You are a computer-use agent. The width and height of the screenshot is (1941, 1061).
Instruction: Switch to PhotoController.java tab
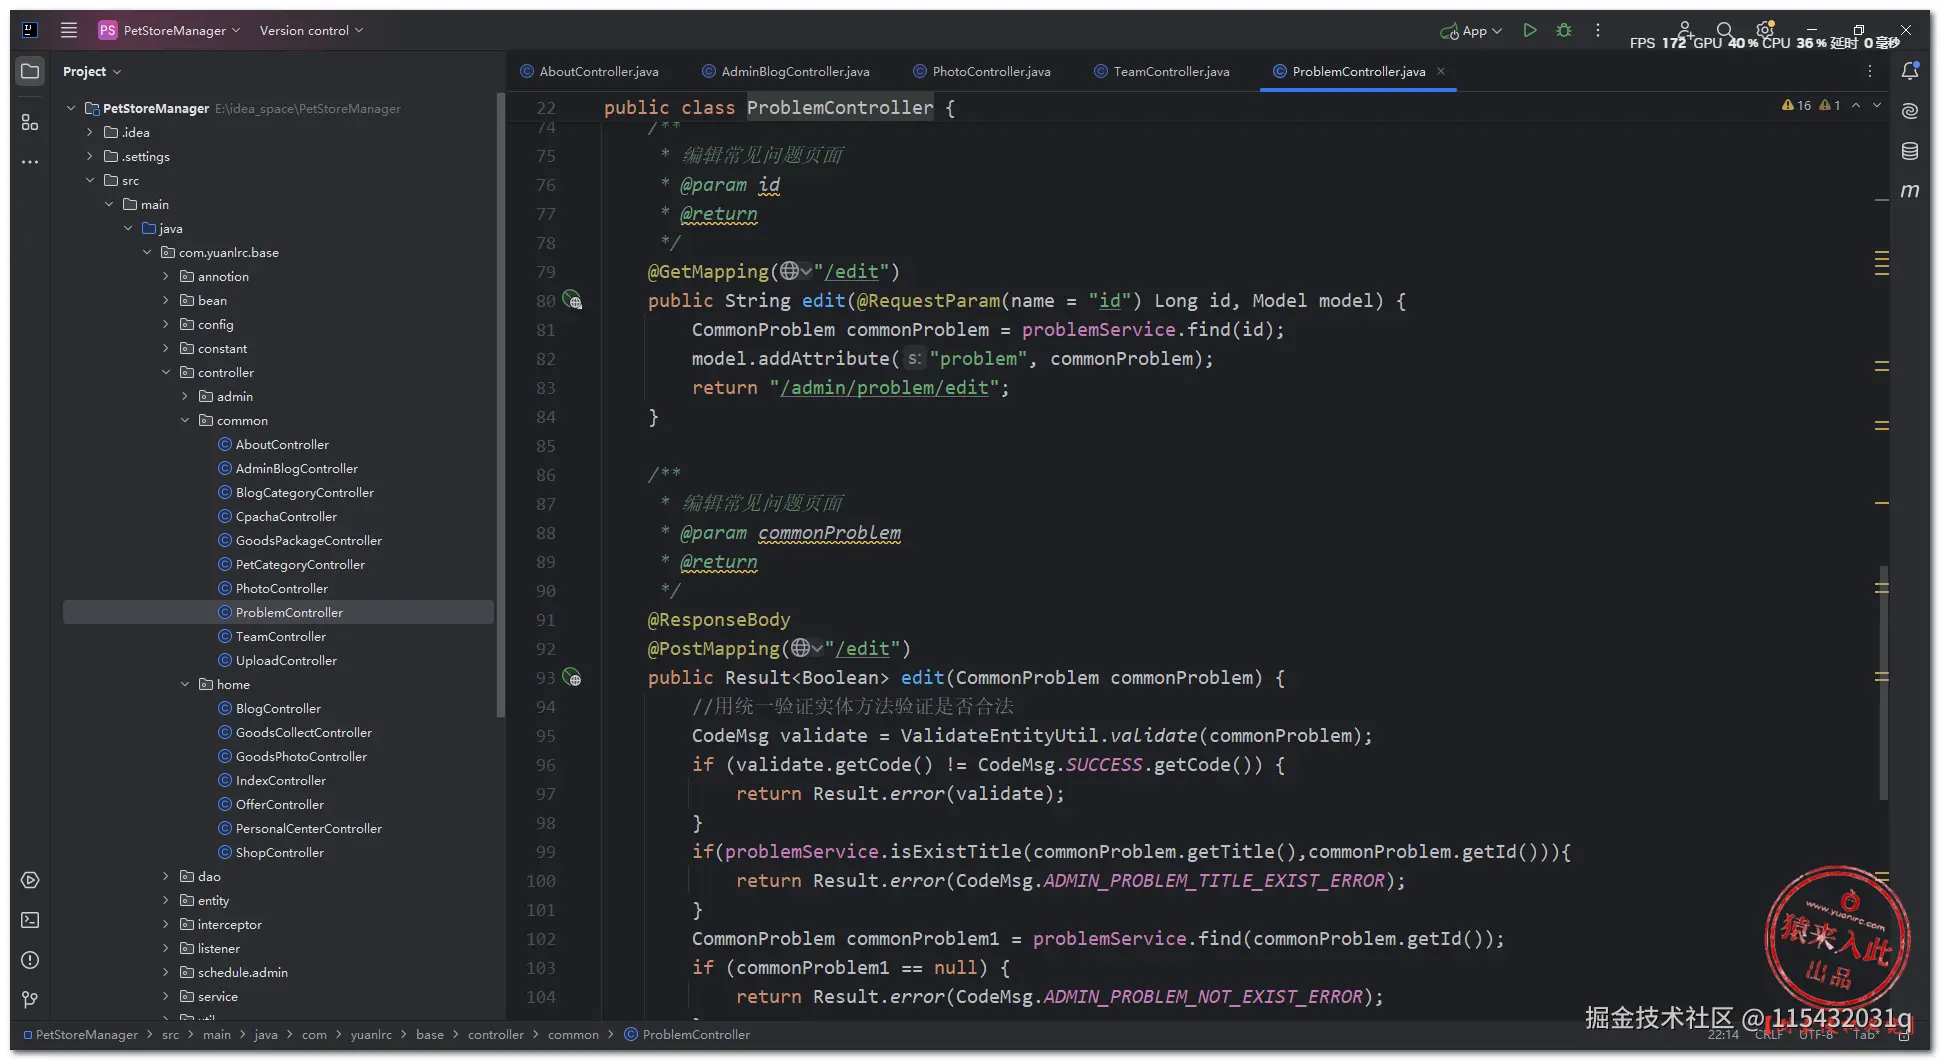tap(981, 71)
